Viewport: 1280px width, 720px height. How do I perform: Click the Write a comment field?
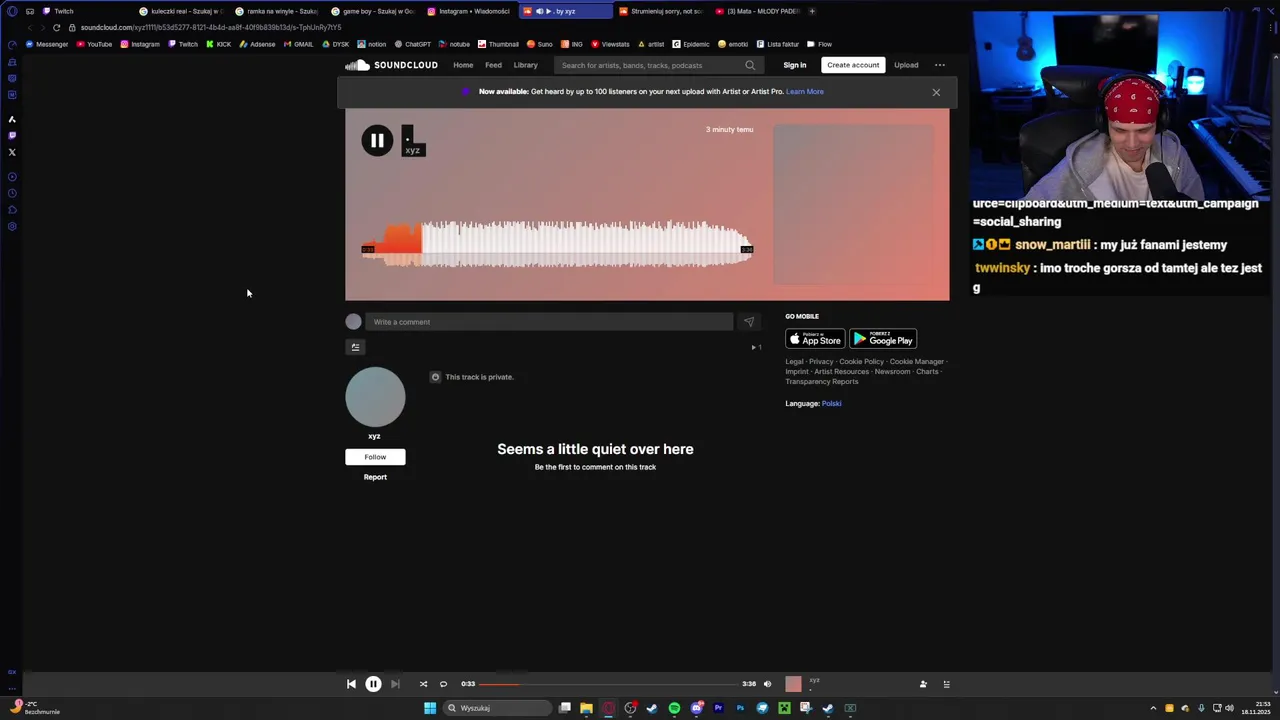point(549,322)
